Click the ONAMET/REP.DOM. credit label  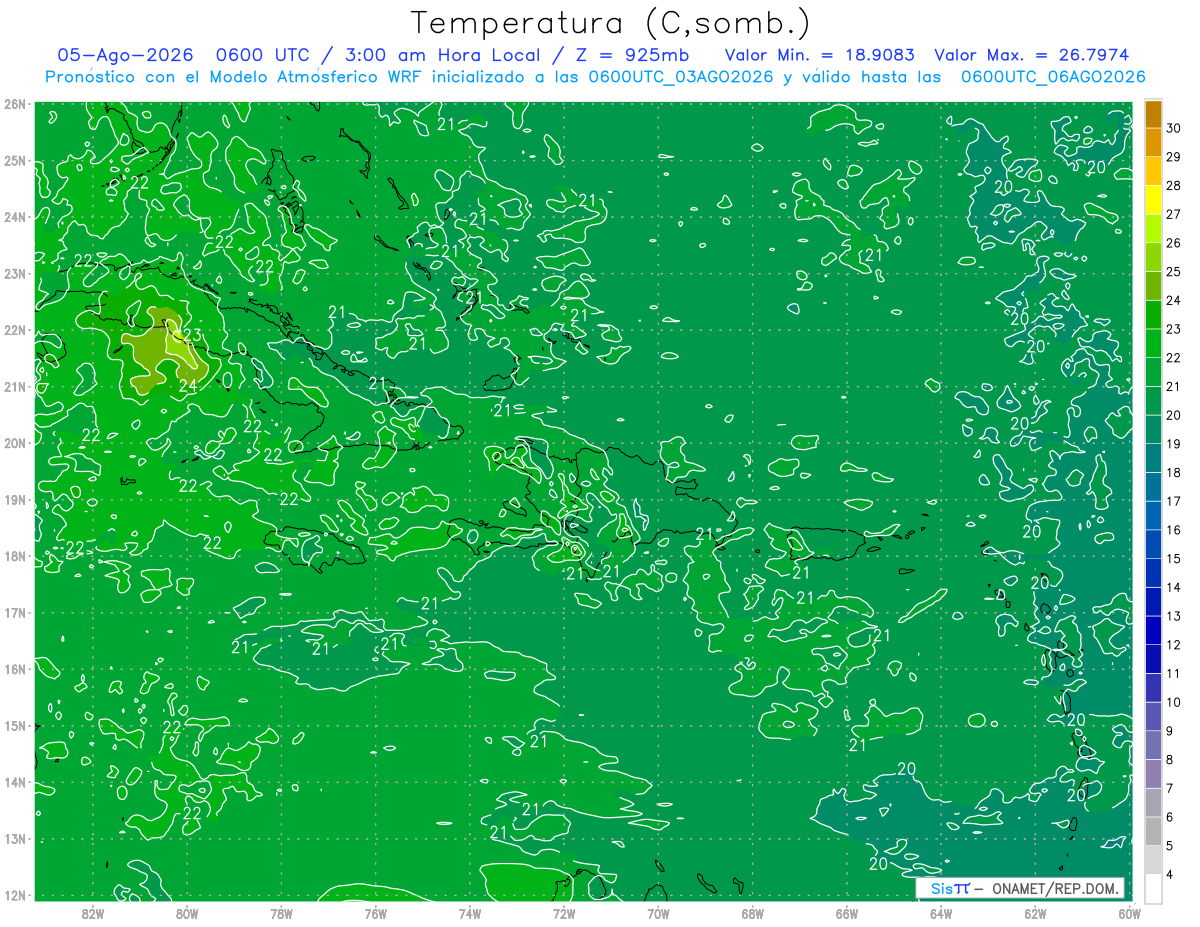coord(1055,888)
